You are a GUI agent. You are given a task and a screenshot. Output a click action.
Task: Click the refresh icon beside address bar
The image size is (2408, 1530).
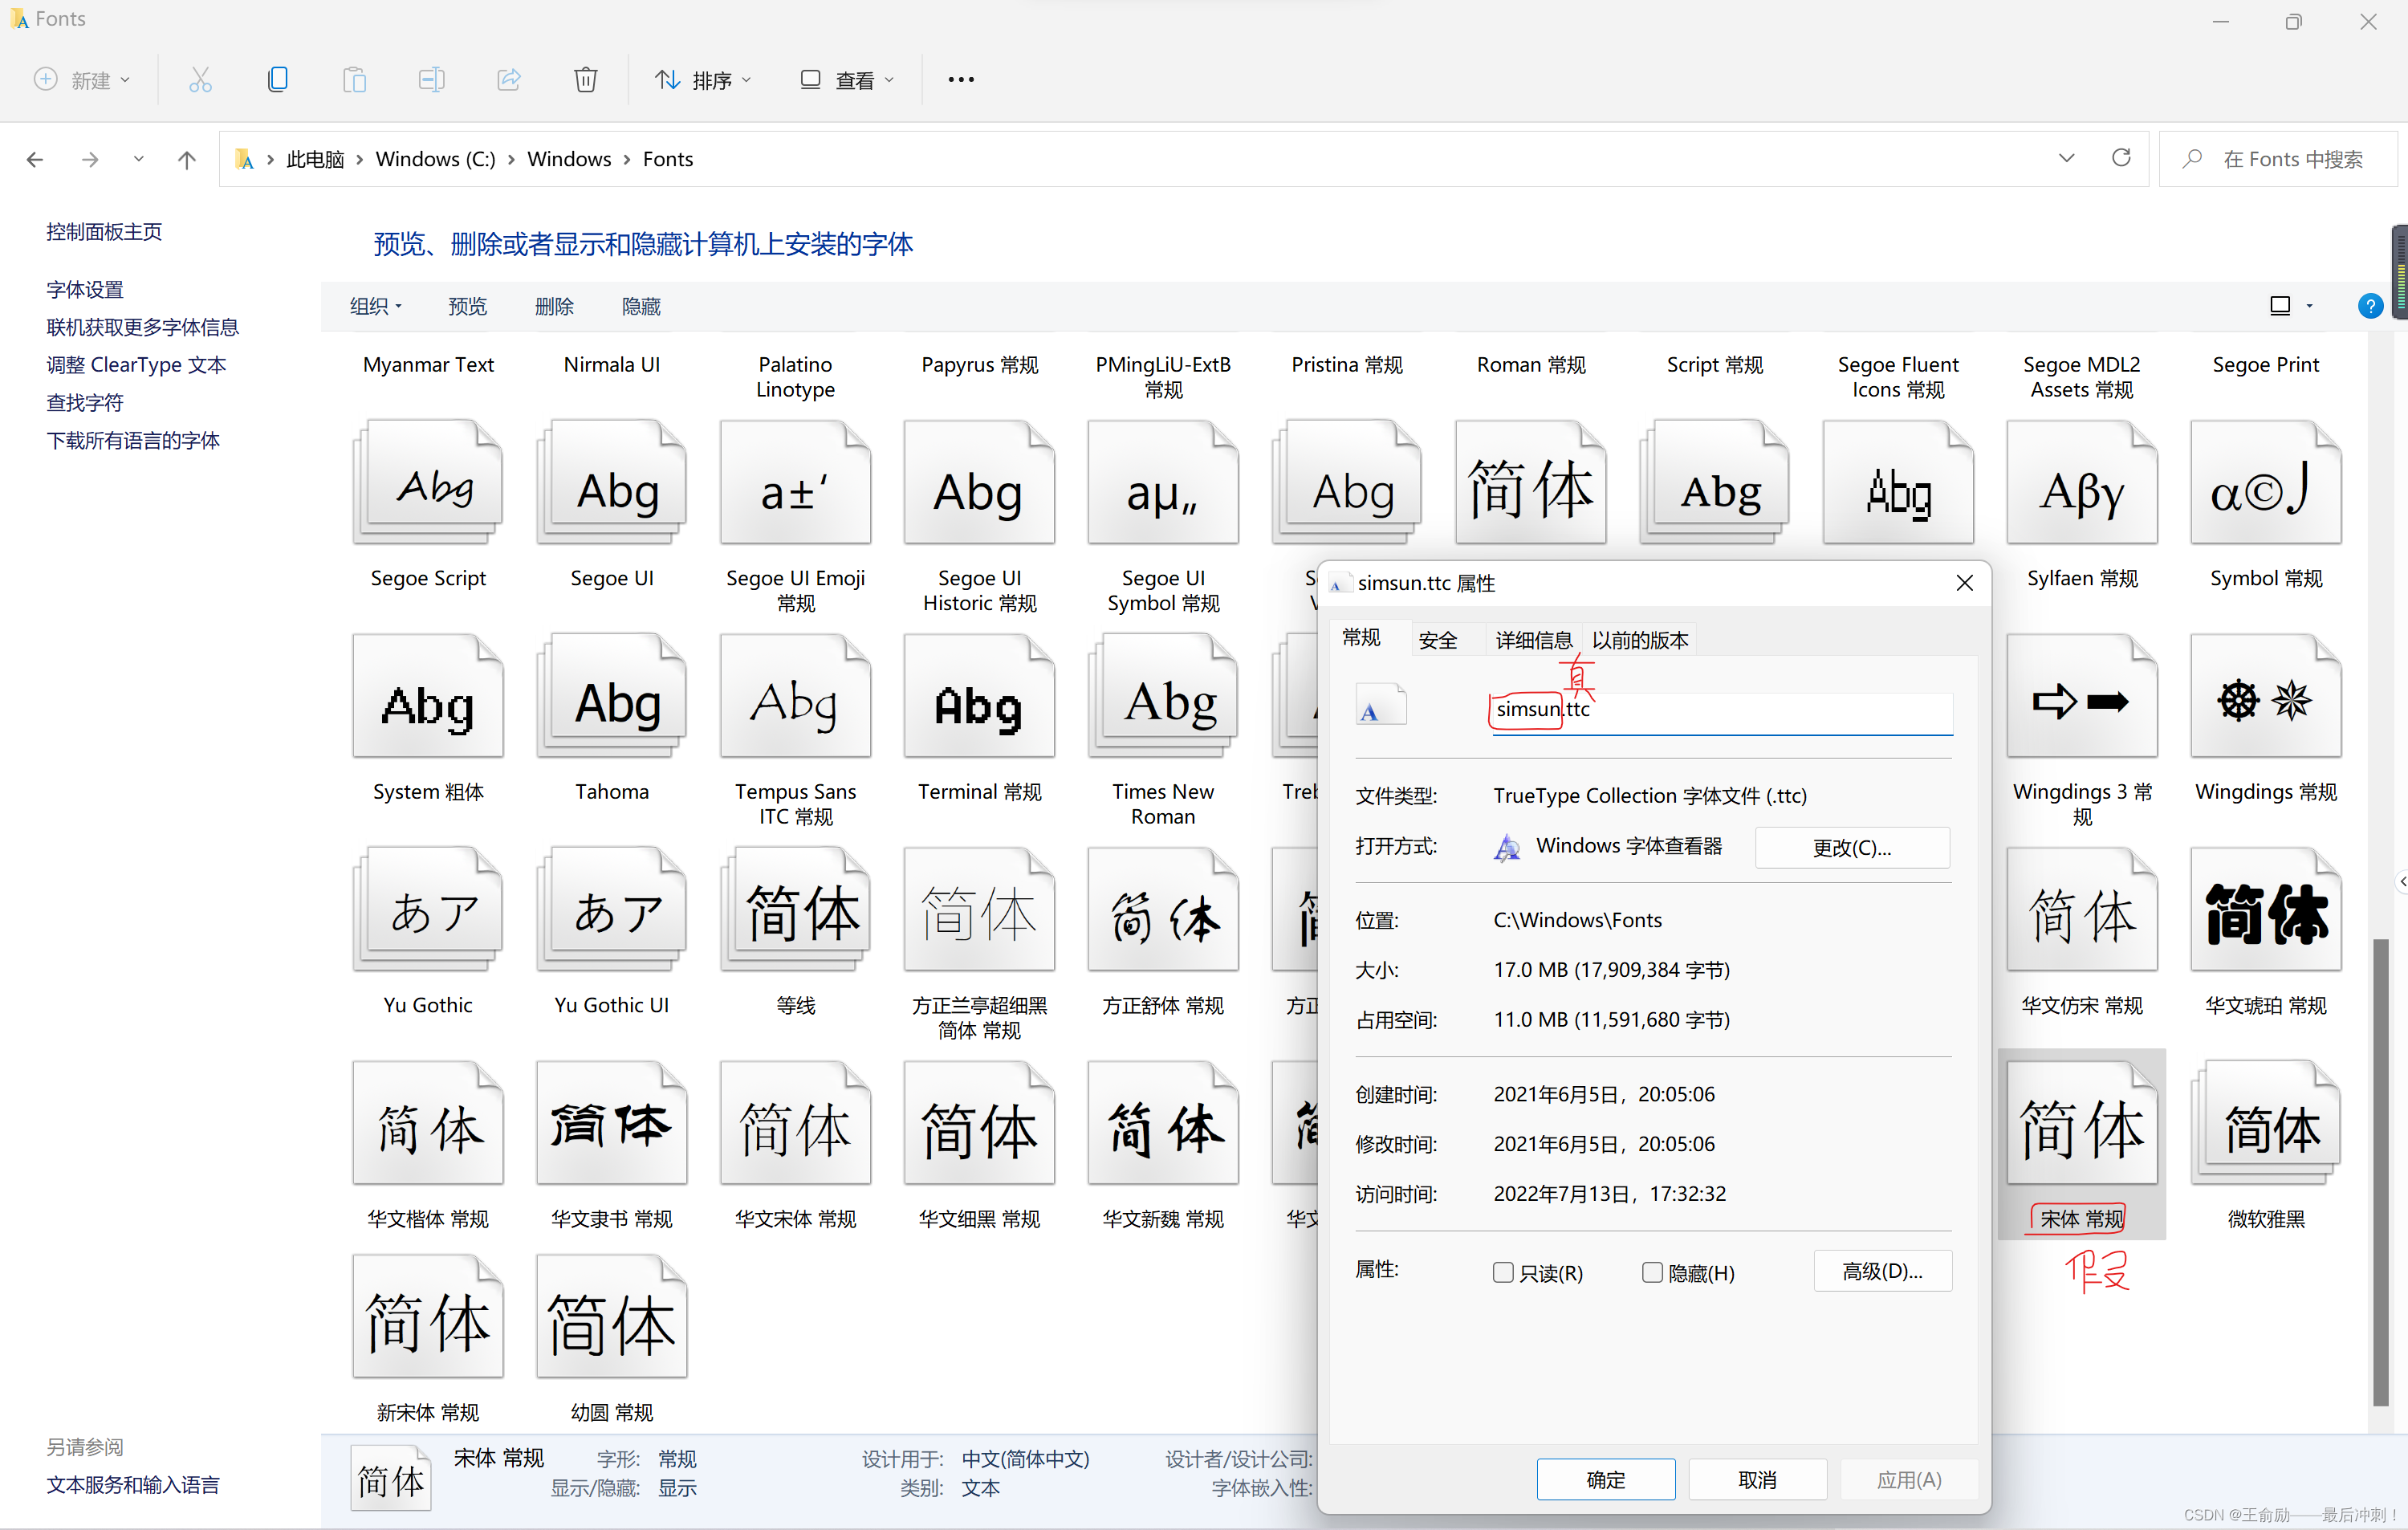[x=2120, y=158]
